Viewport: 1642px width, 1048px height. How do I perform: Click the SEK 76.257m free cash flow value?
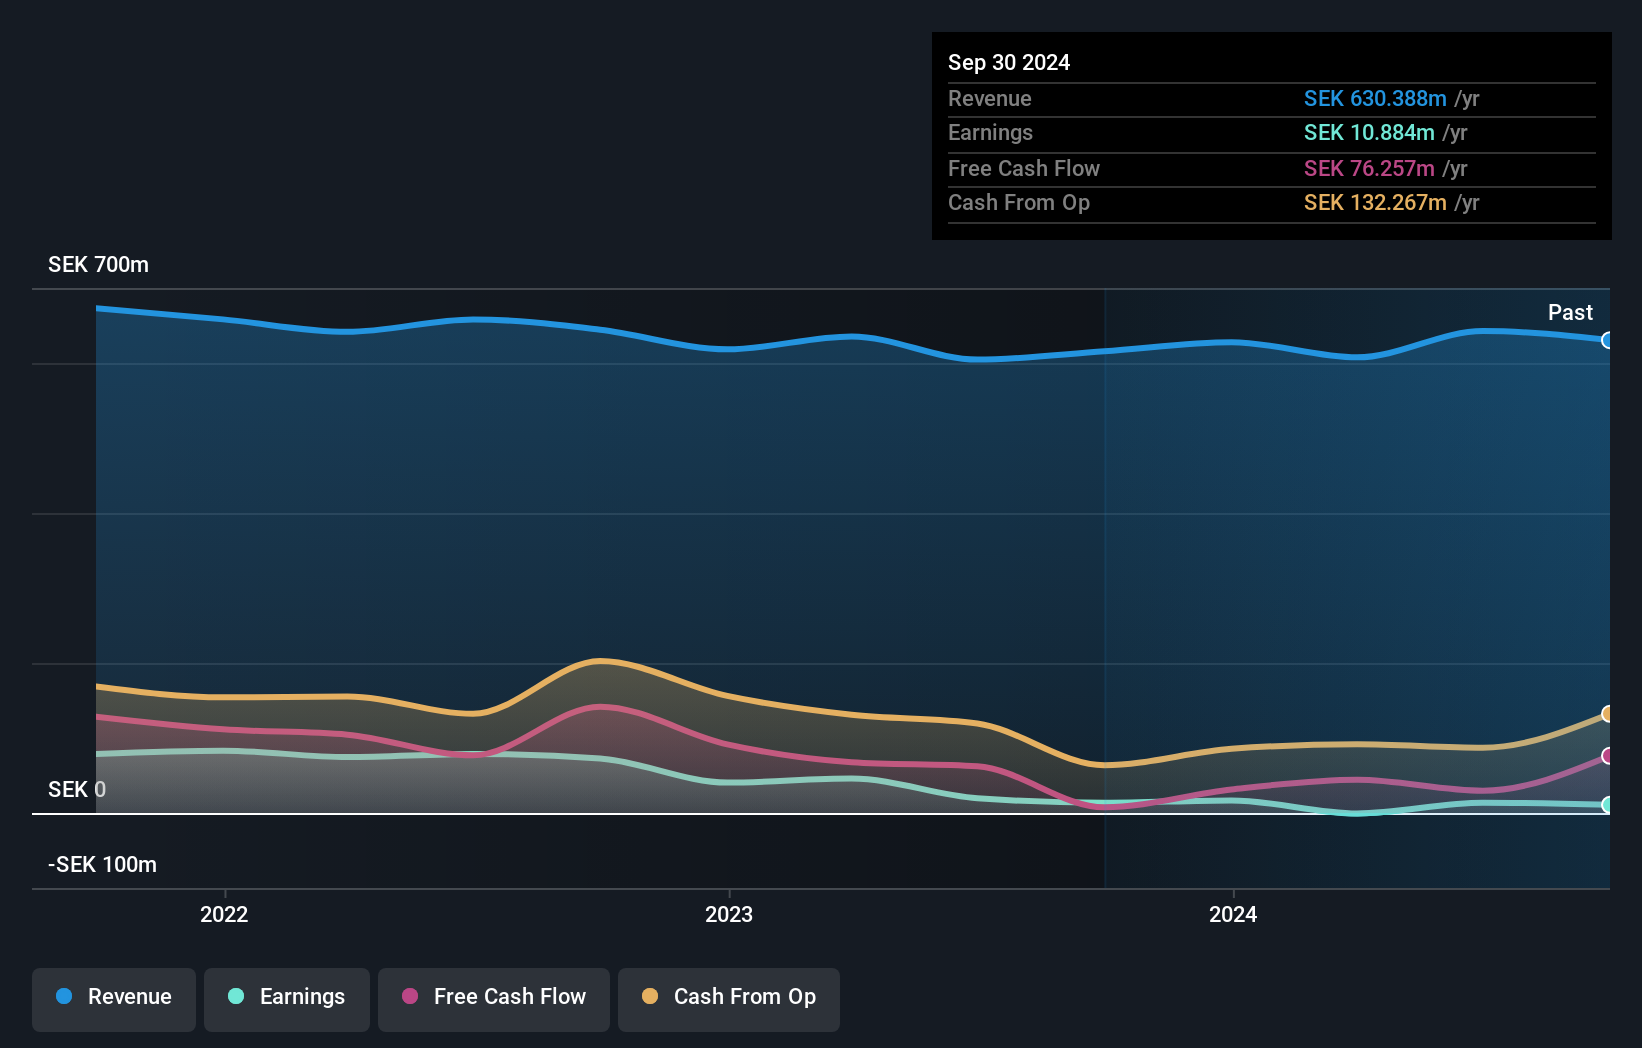point(1369,169)
